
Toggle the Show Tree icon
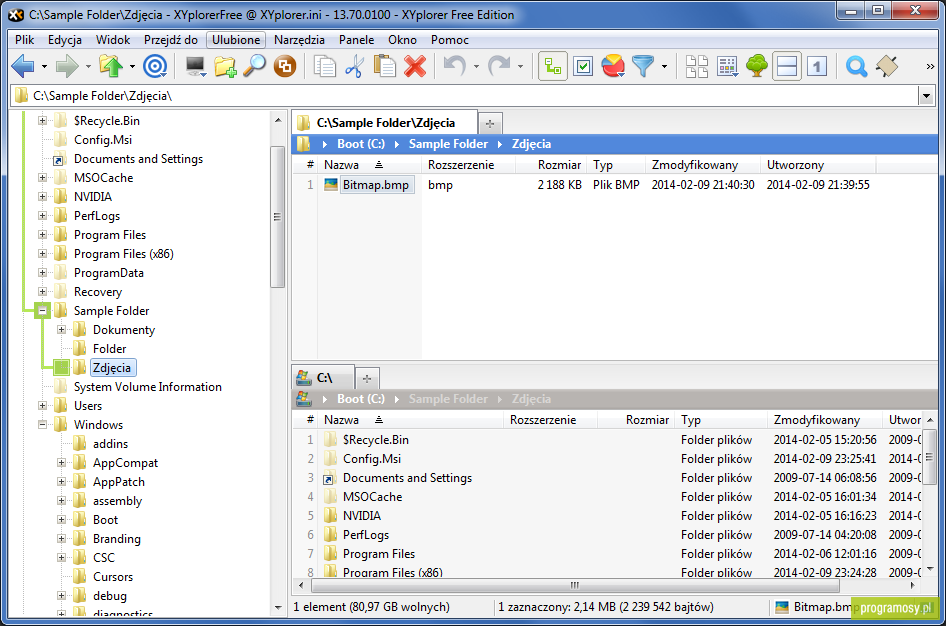(553, 66)
